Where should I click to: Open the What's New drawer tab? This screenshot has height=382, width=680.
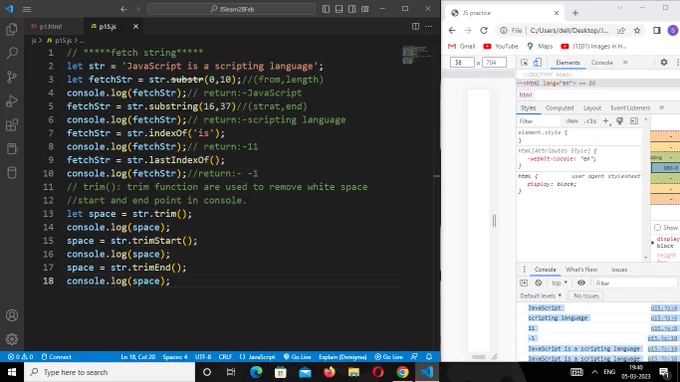pos(581,269)
